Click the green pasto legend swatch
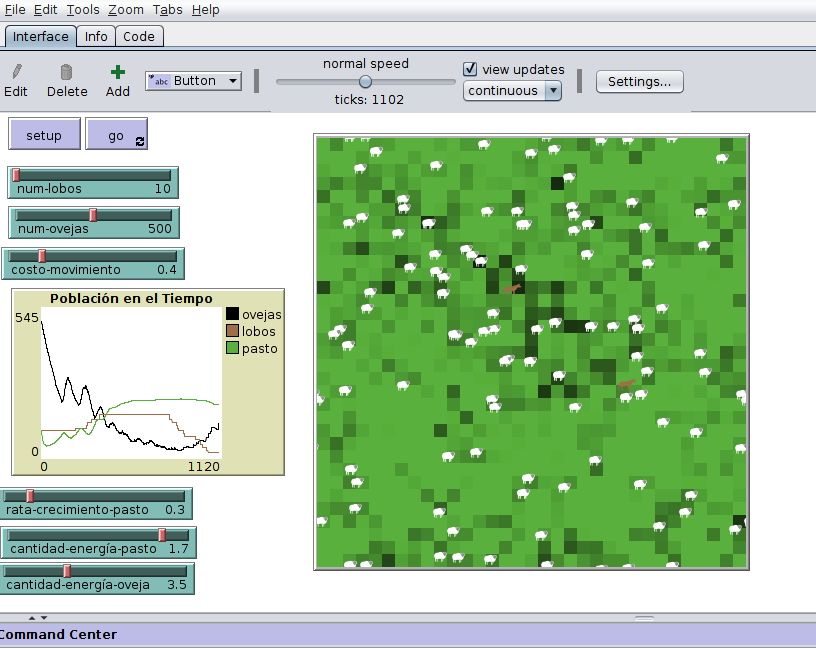Screen dimensions: 816x649 [233, 348]
